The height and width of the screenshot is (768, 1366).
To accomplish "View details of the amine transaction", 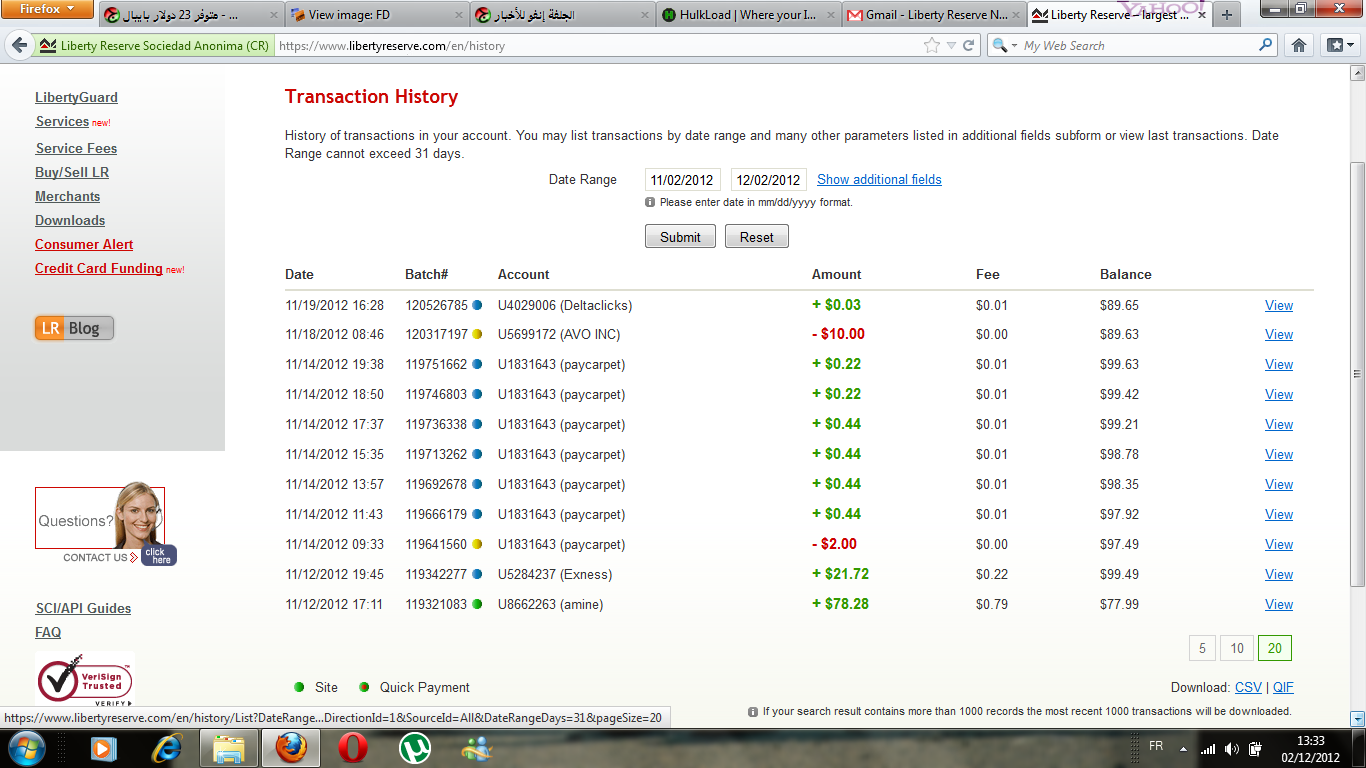I will 1279,604.
